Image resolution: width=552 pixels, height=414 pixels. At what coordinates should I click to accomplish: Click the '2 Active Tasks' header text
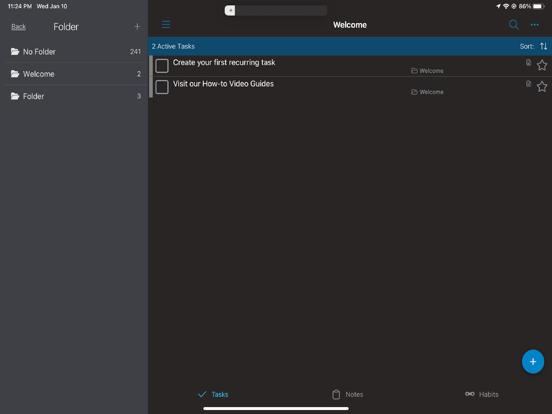pos(173,46)
